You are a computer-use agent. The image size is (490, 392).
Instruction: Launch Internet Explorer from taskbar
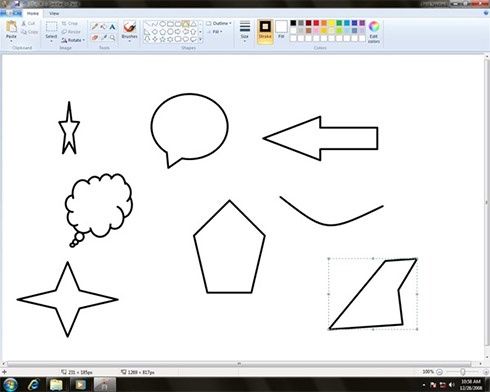34,385
